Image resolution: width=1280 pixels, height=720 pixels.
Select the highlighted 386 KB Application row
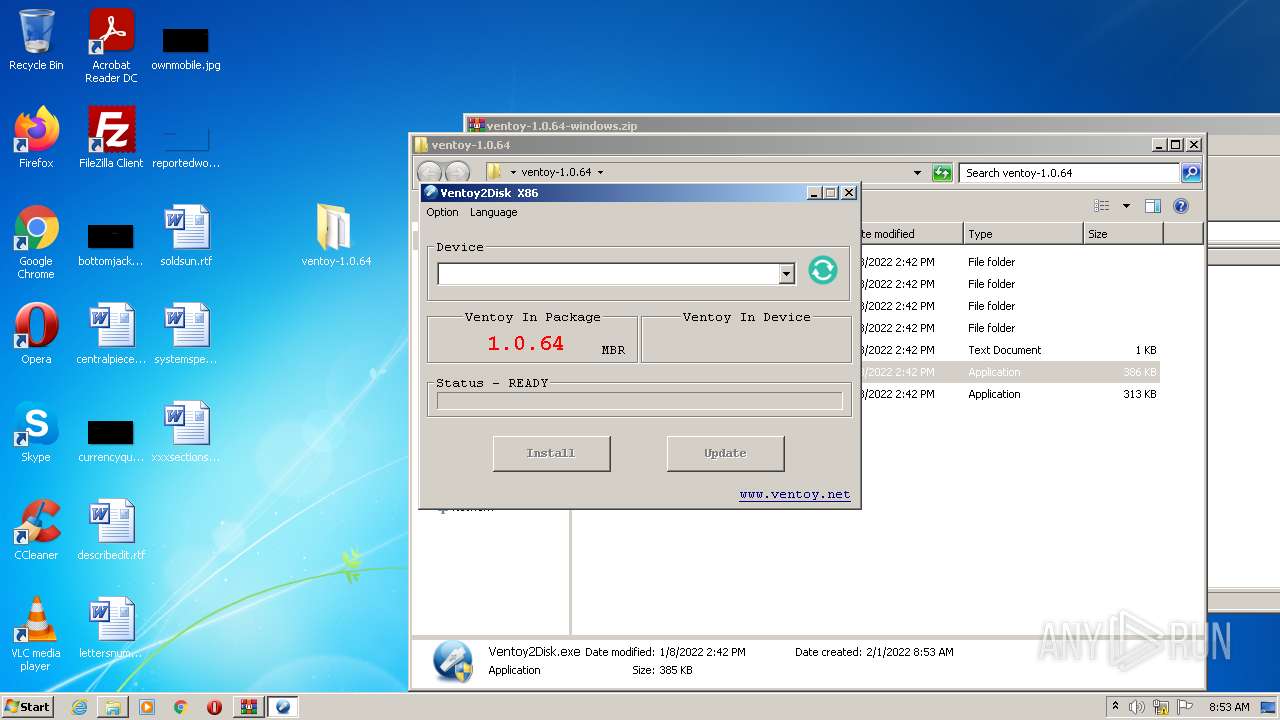1009,372
